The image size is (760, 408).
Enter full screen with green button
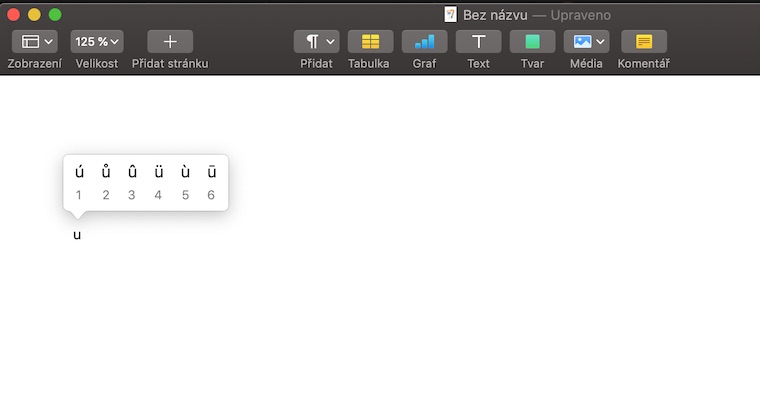coord(55,15)
